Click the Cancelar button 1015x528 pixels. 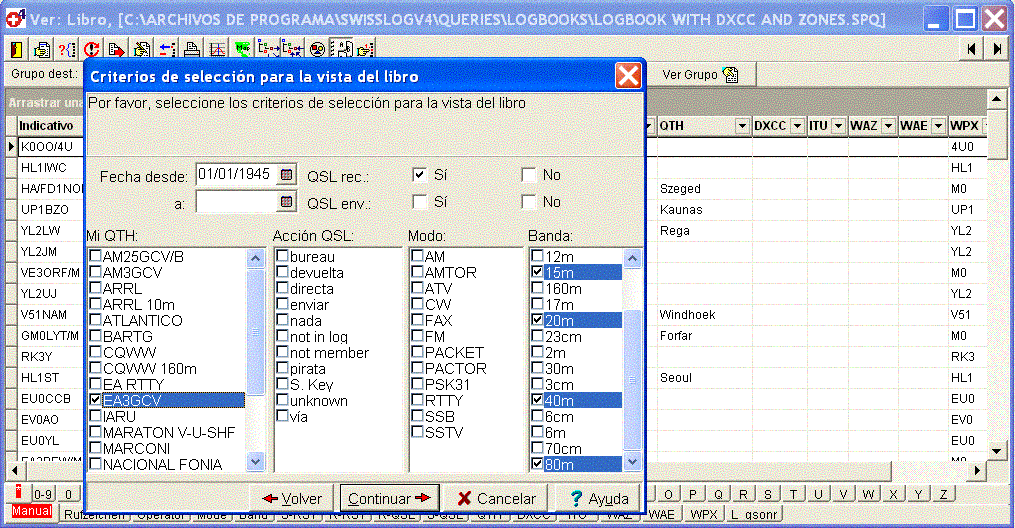(x=496, y=498)
